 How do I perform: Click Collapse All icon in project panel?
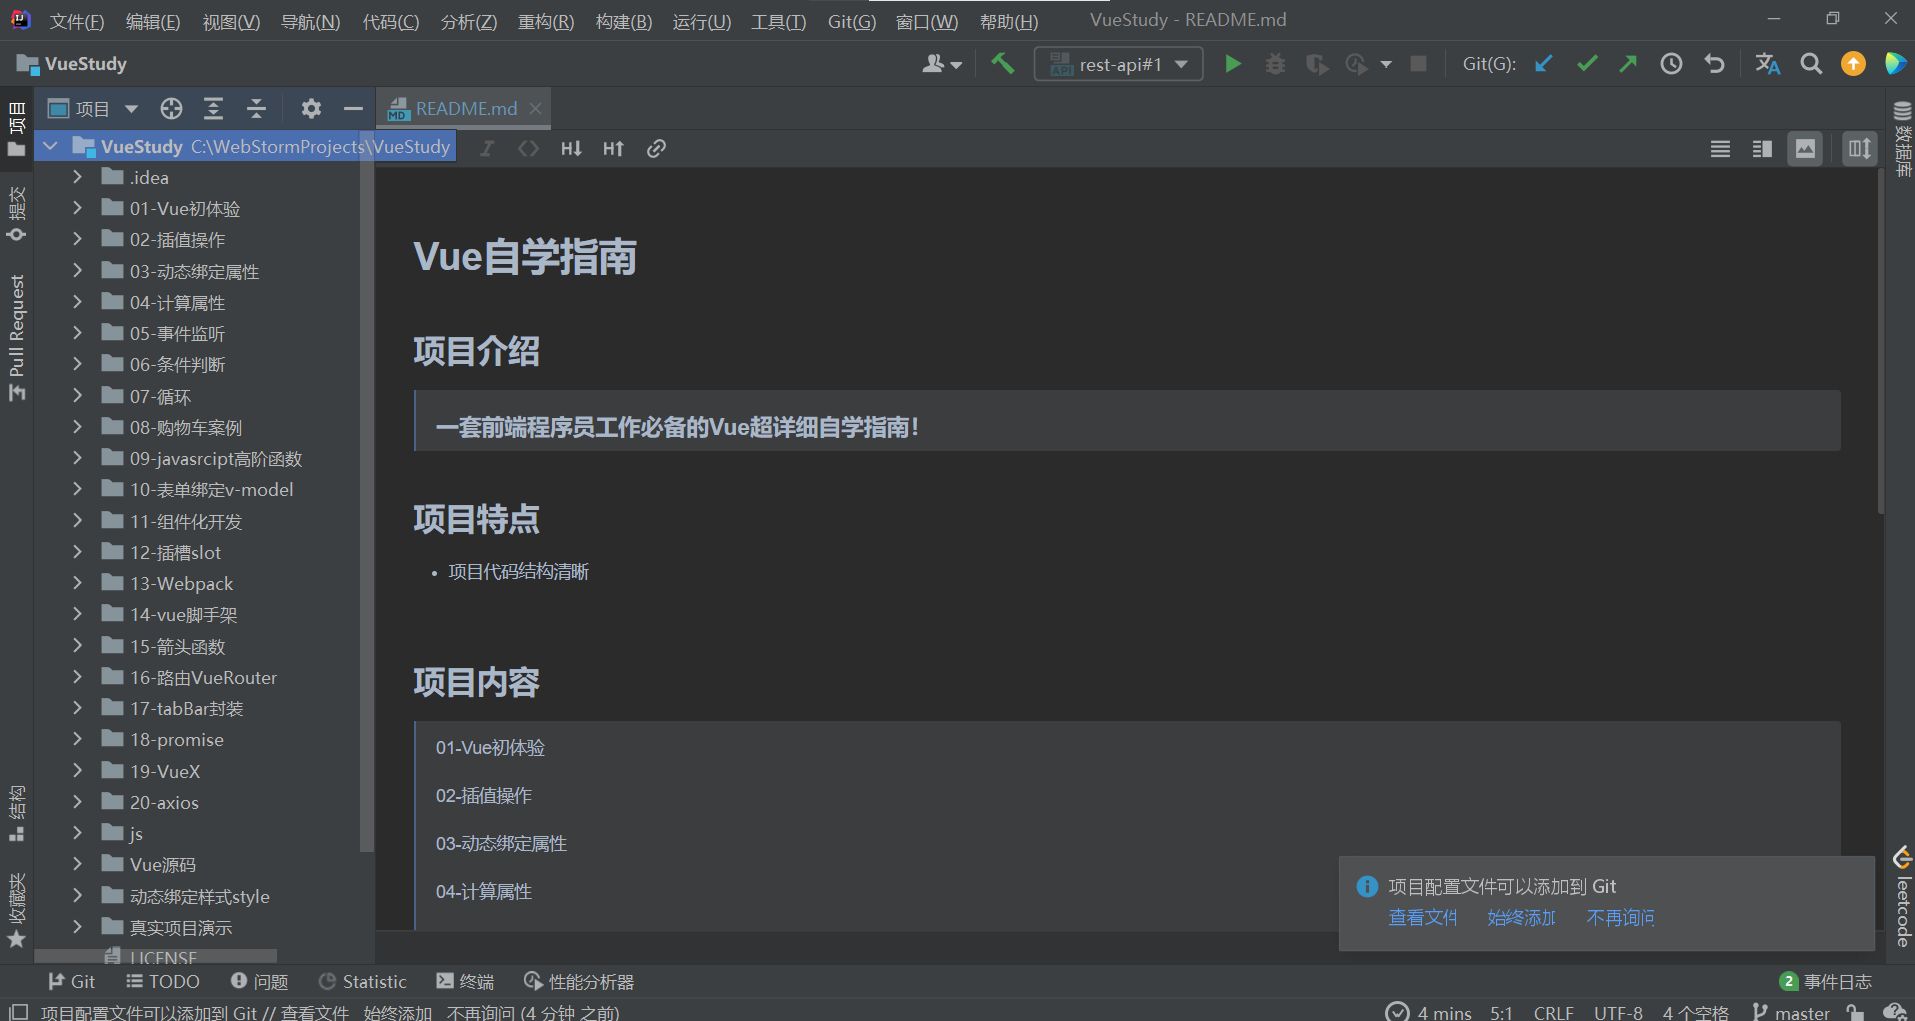(256, 108)
